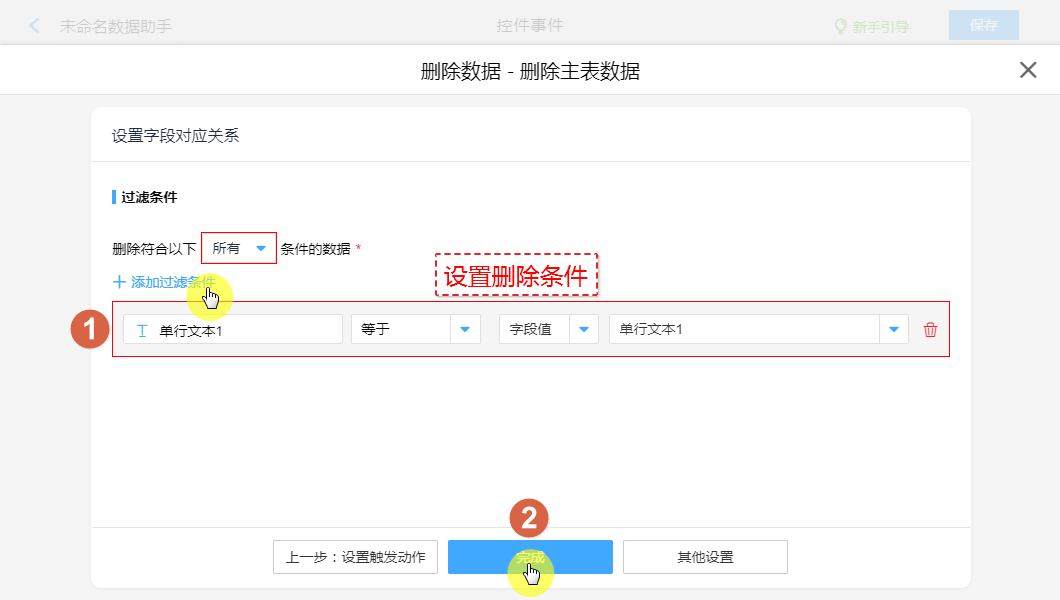Viewport: 1060px width, 600px height.
Task: Close the 删除数据 dialog with X
Action: point(1027,70)
